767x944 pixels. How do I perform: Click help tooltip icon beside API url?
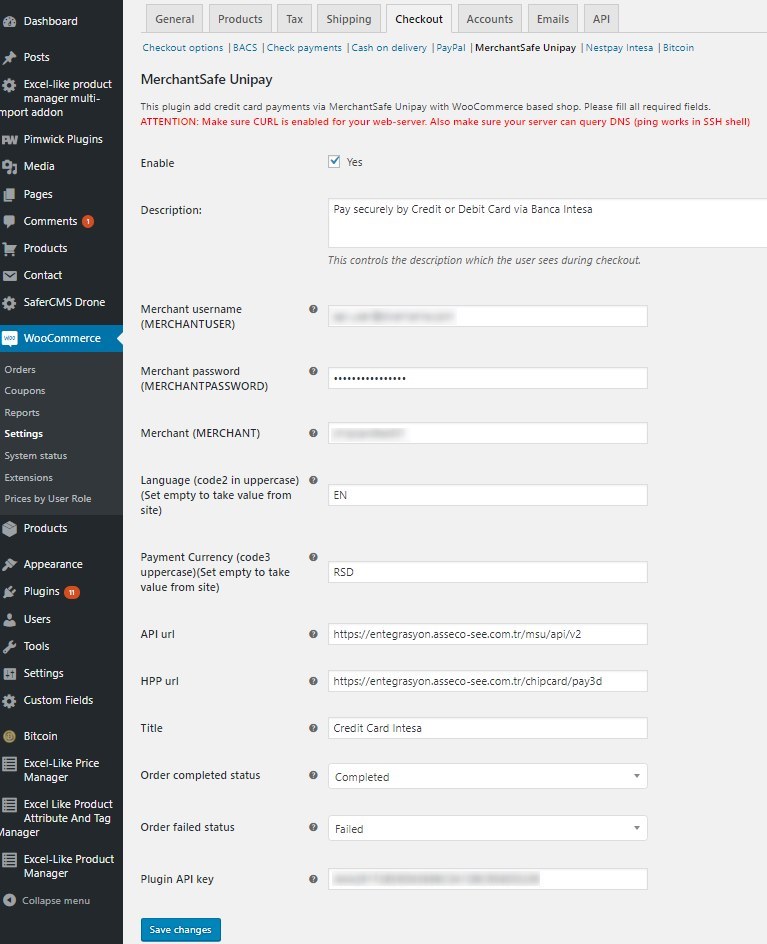[x=313, y=634]
